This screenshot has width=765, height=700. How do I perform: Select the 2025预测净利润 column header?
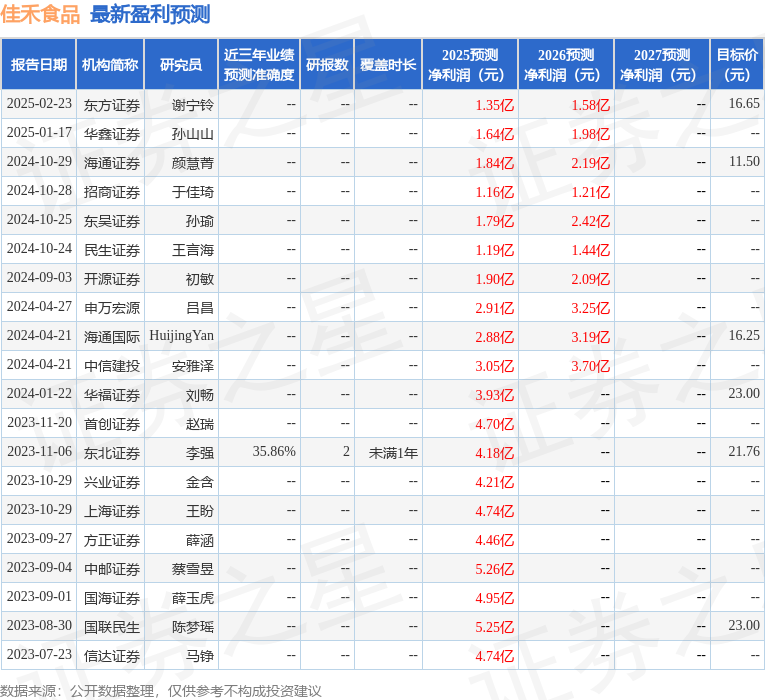coord(470,64)
